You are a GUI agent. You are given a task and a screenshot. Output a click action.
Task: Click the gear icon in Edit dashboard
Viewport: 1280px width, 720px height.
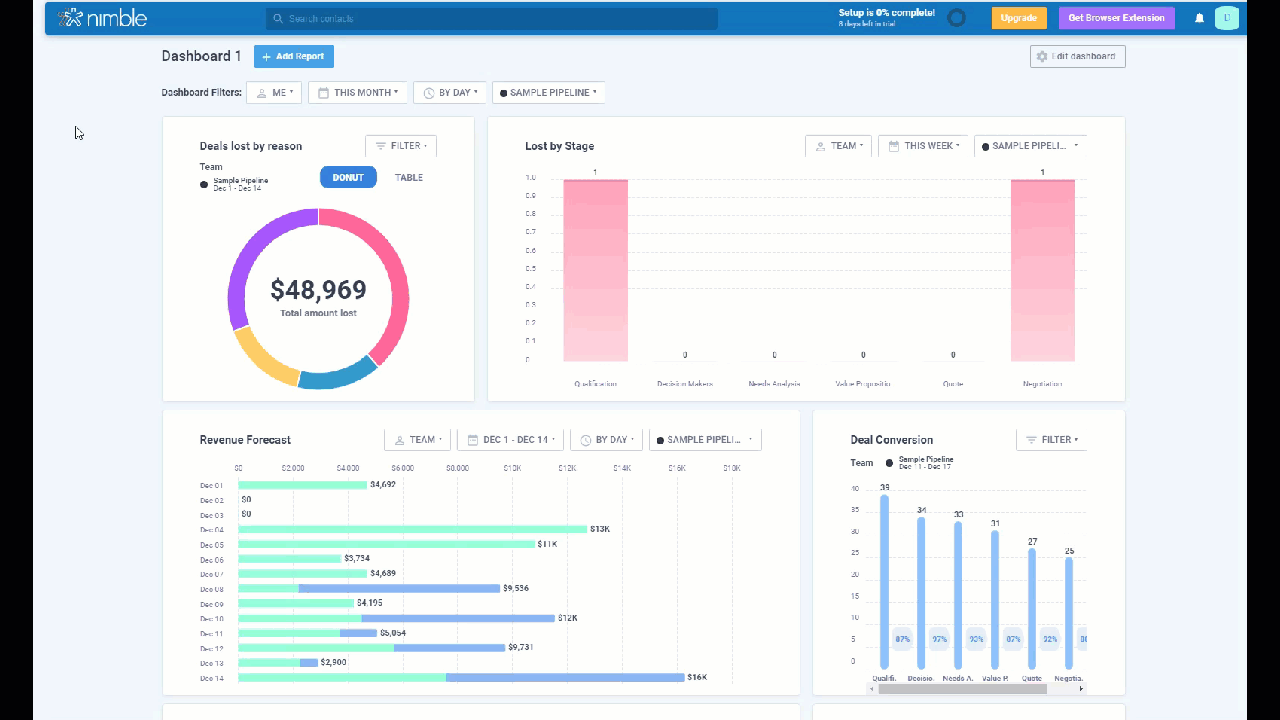click(1042, 57)
